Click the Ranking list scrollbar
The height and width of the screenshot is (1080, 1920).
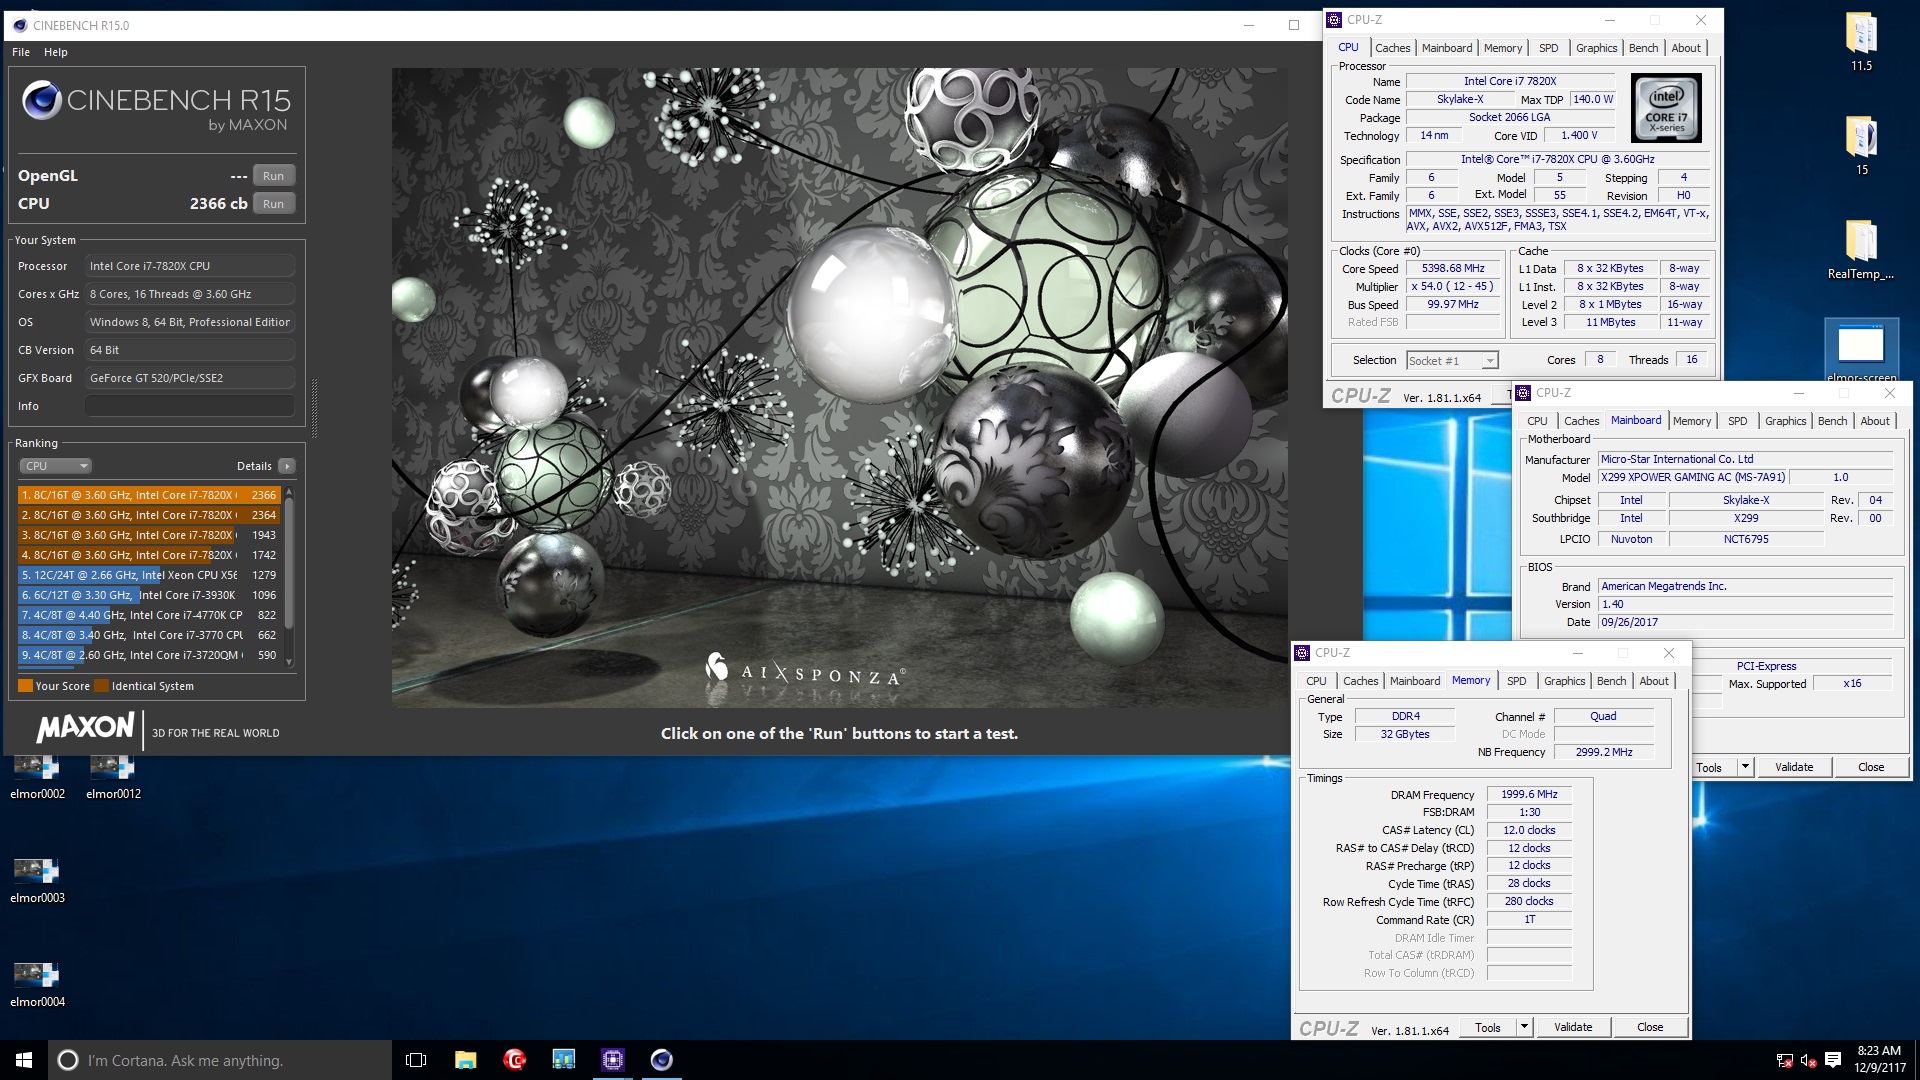tap(289, 563)
